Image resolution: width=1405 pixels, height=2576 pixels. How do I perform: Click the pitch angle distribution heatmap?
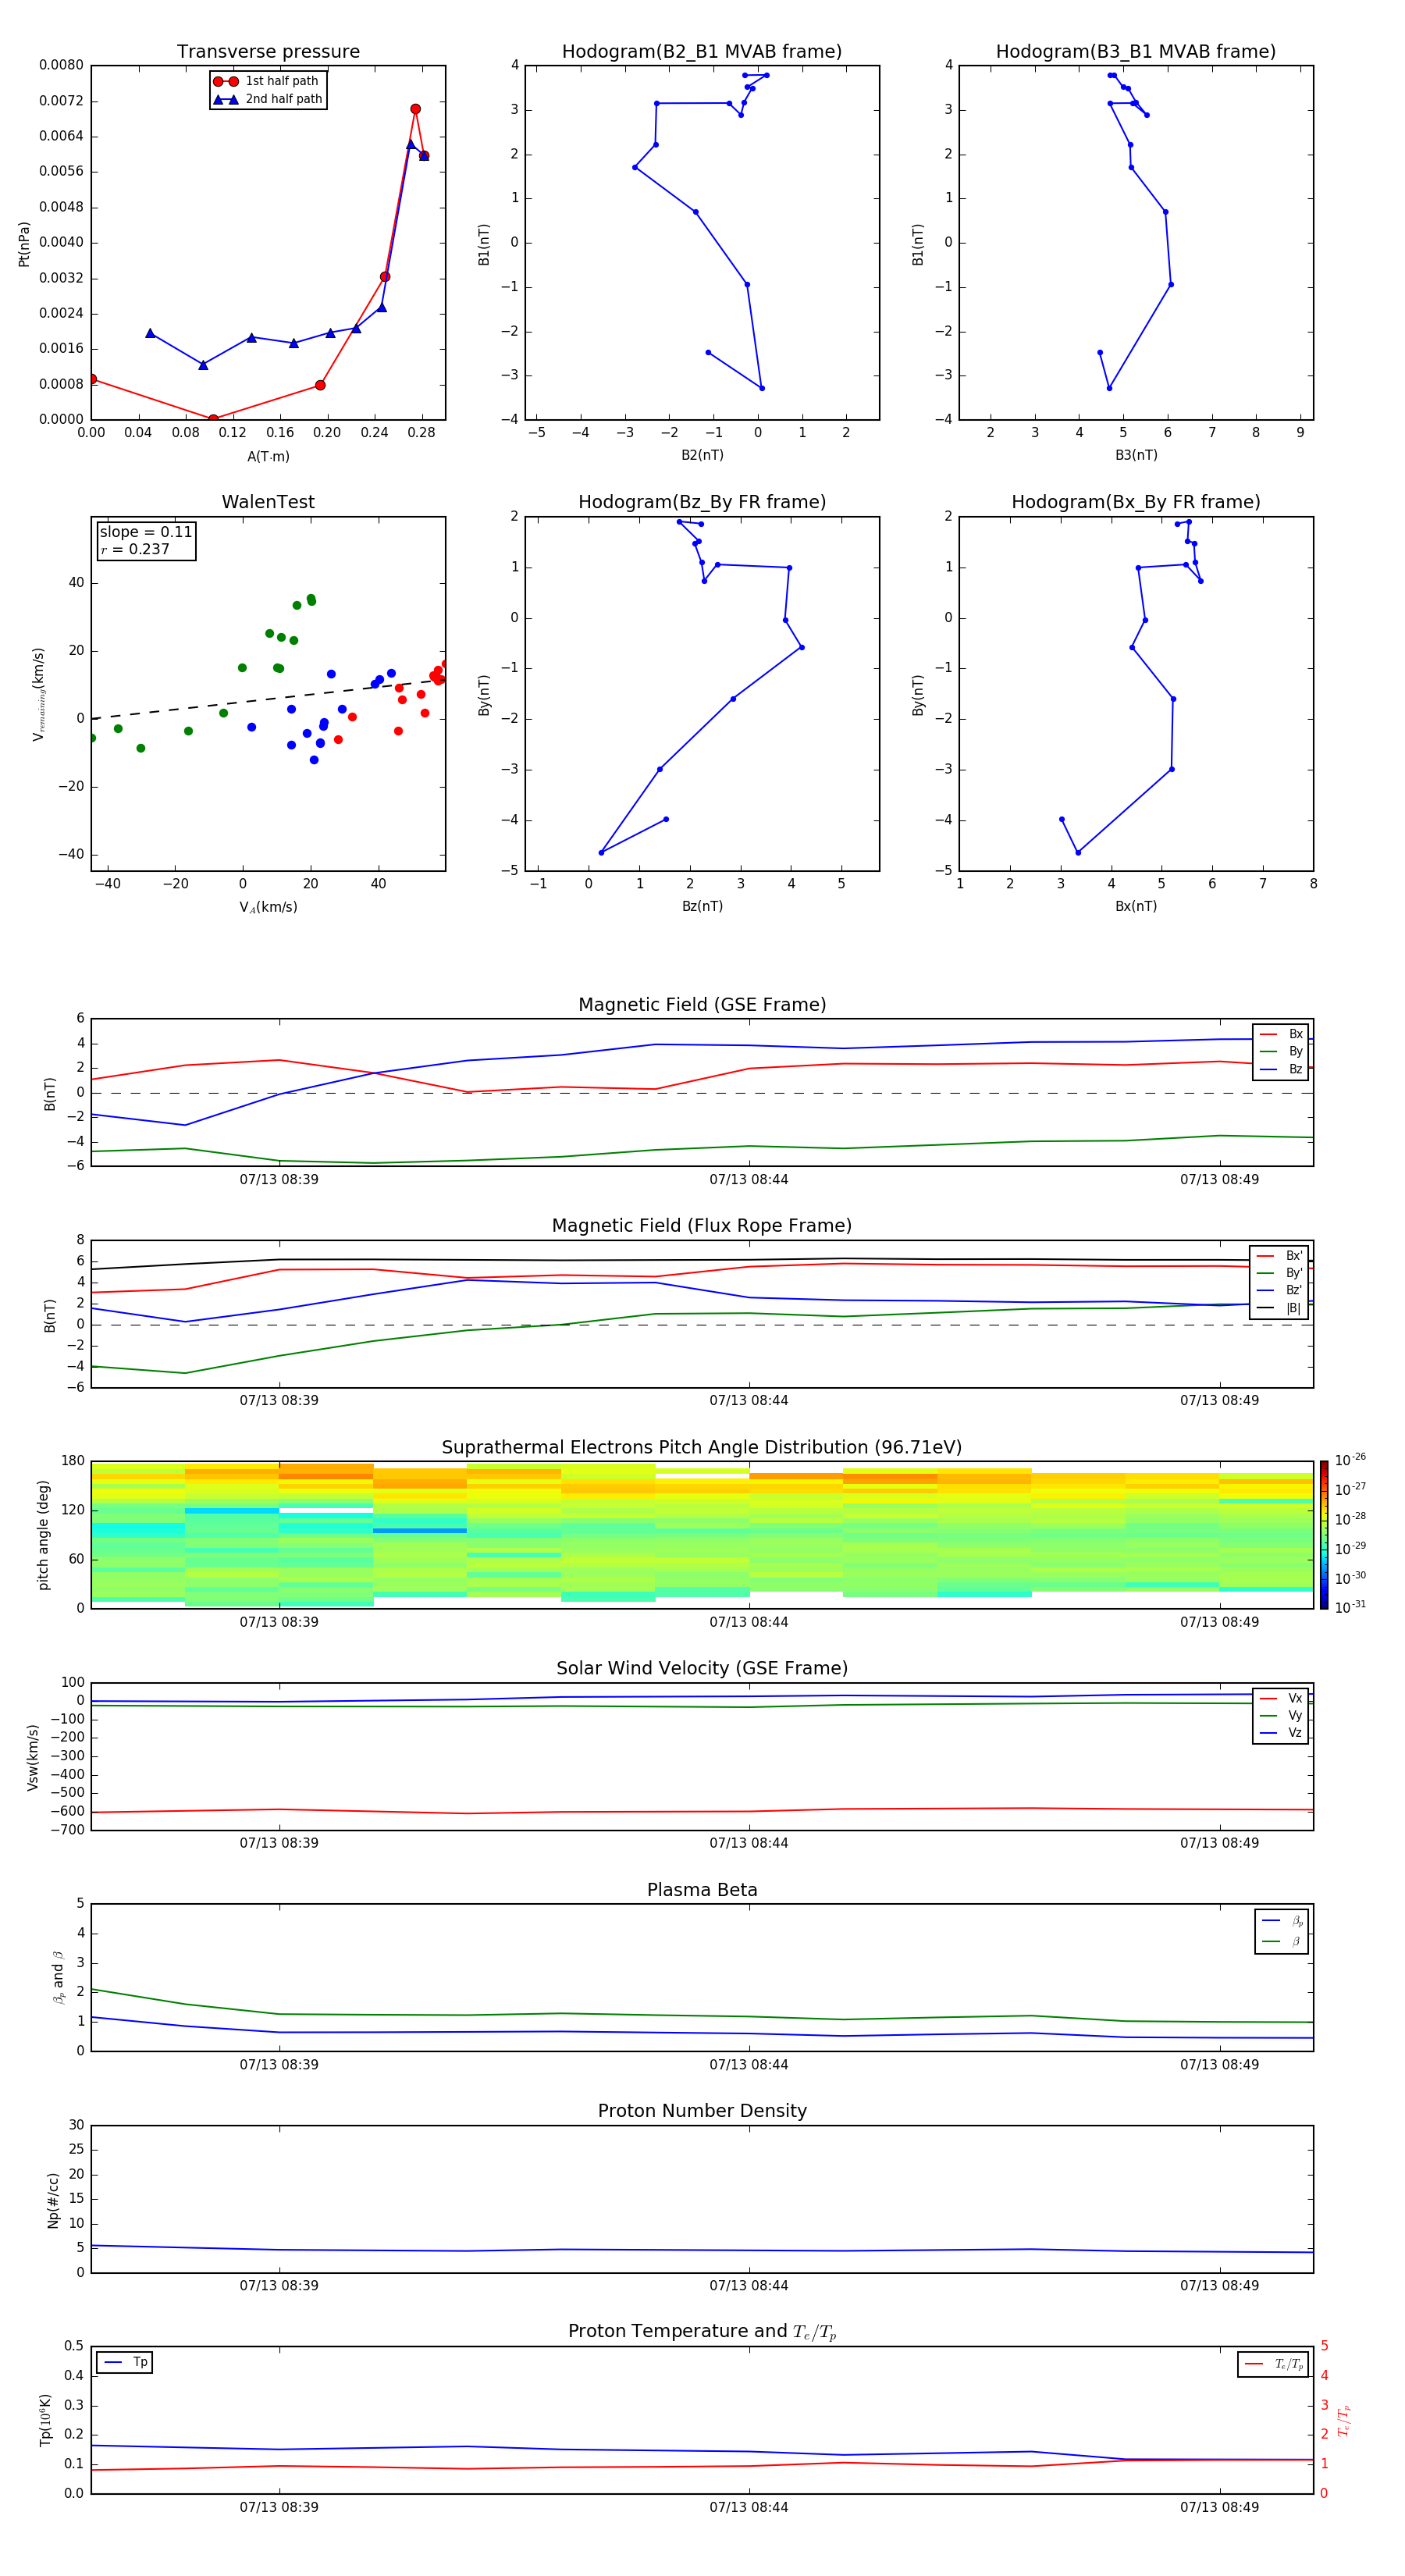(702, 1535)
